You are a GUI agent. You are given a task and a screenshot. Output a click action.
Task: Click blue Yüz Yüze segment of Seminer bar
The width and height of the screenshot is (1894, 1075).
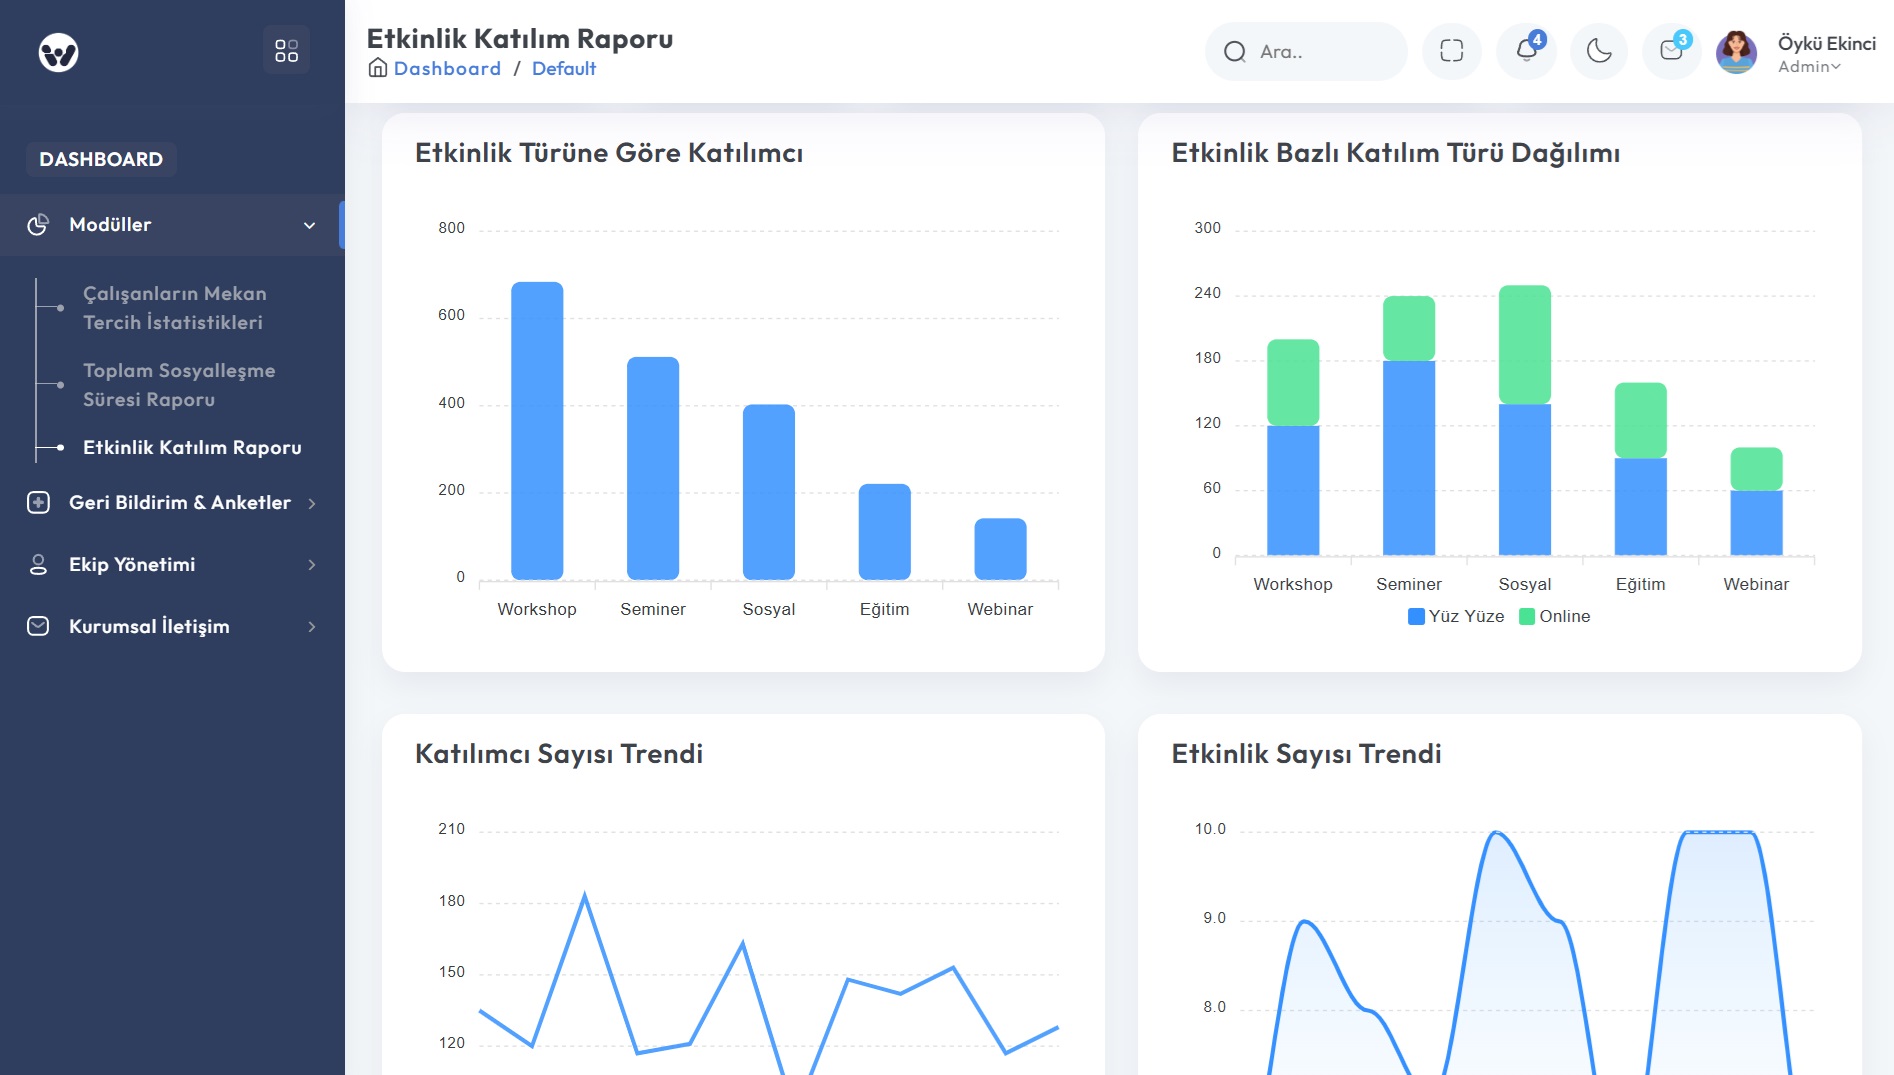[1409, 458]
